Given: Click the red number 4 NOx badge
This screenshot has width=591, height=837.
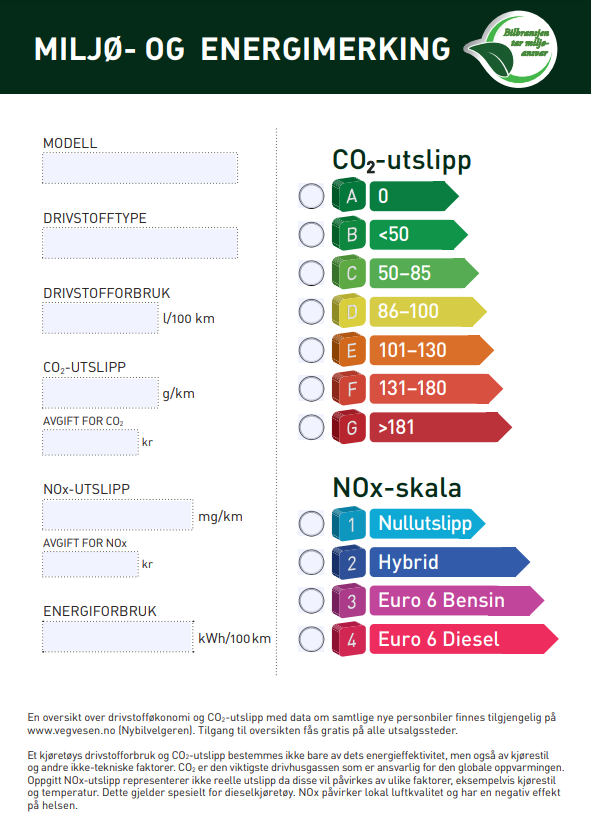Looking at the screenshot, I should [349, 639].
